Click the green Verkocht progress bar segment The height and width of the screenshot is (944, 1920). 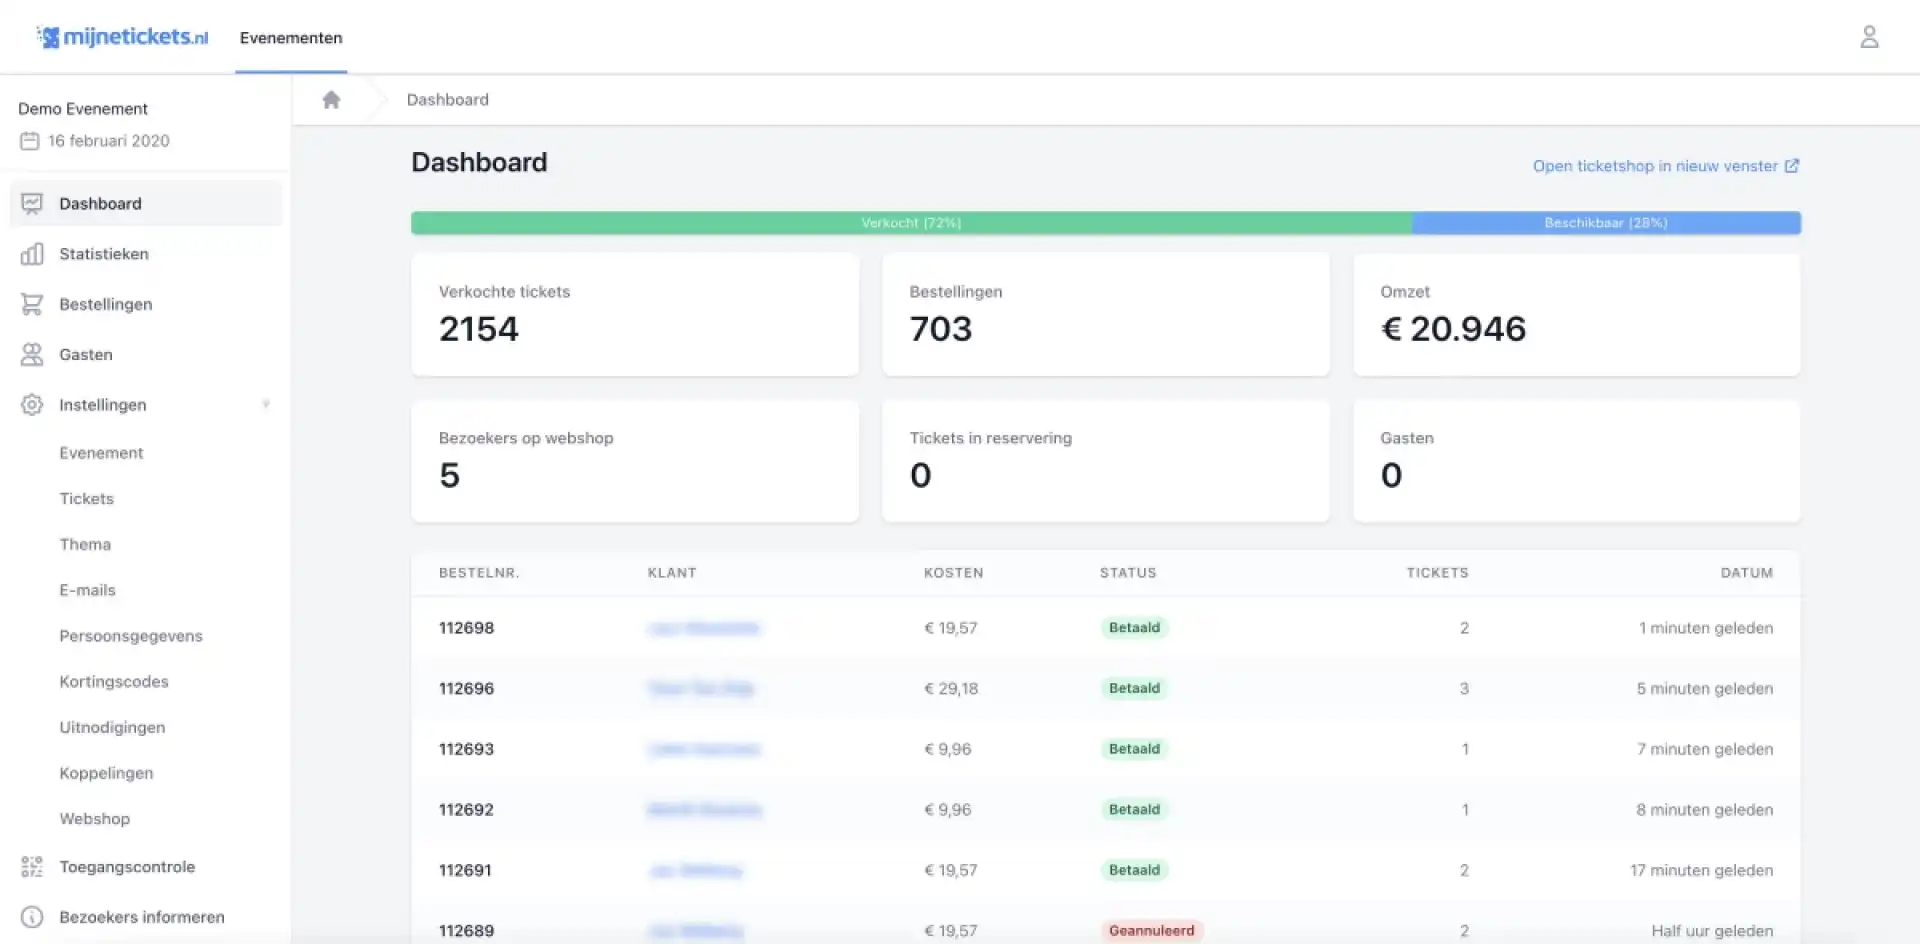(910, 223)
